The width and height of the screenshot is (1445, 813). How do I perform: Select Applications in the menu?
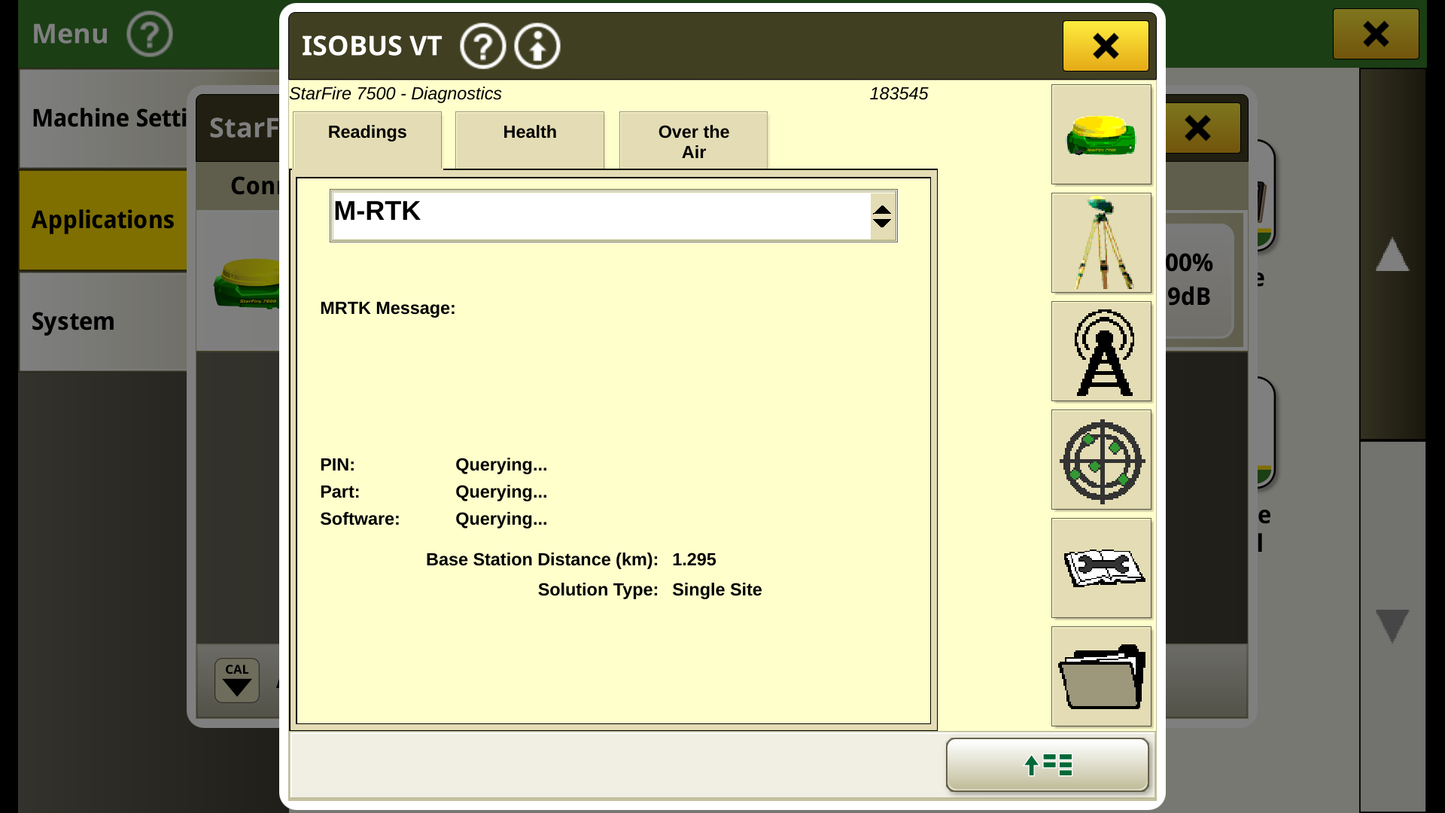(x=103, y=220)
